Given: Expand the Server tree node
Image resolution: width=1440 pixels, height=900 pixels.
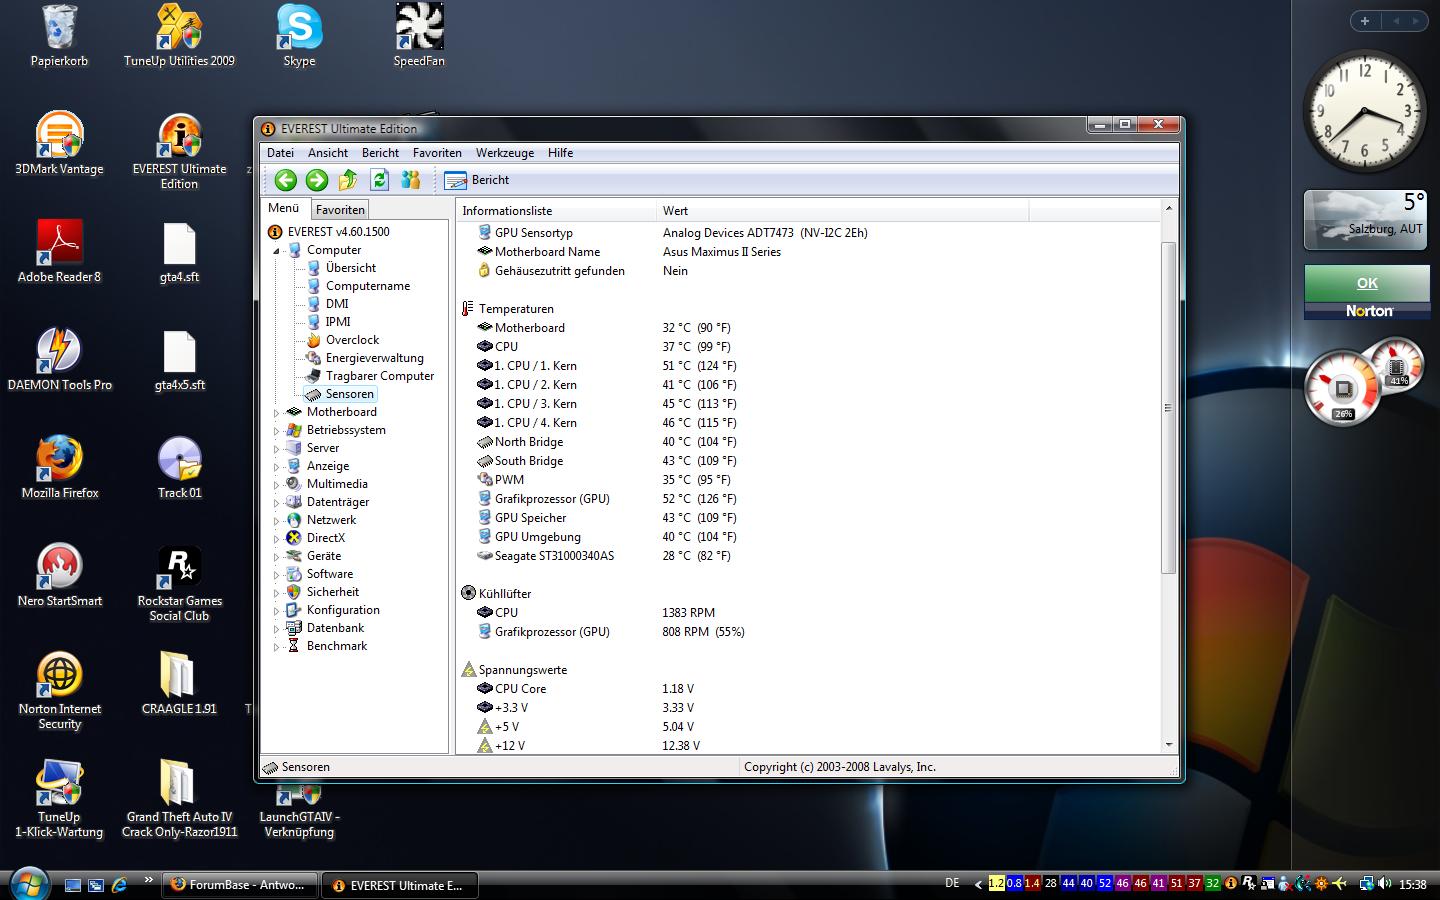Looking at the screenshot, I should point(277,449).
